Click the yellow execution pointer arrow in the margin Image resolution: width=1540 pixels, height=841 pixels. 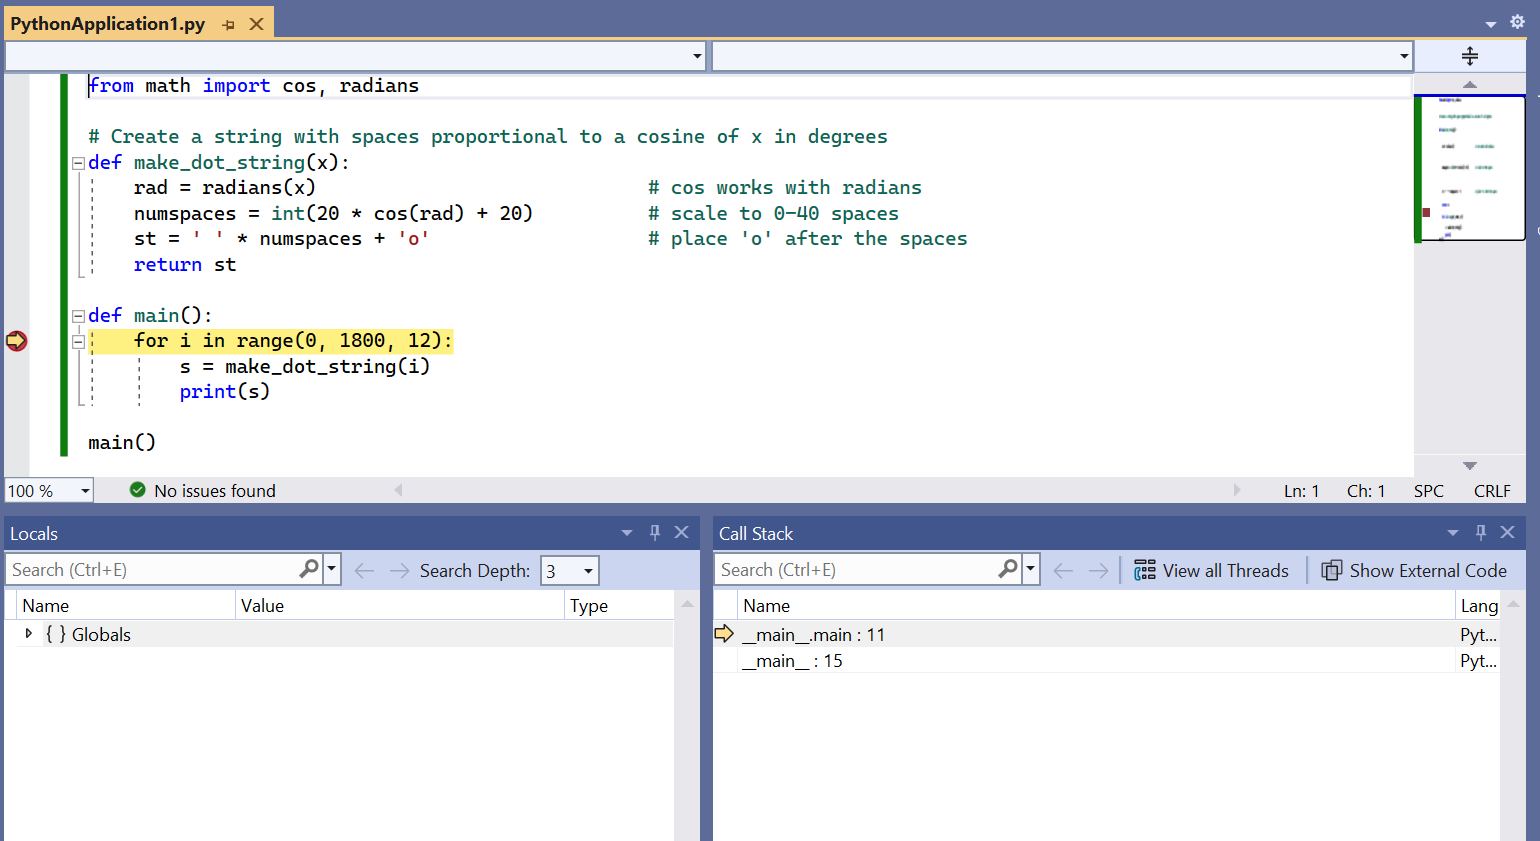tap(16, 340)
